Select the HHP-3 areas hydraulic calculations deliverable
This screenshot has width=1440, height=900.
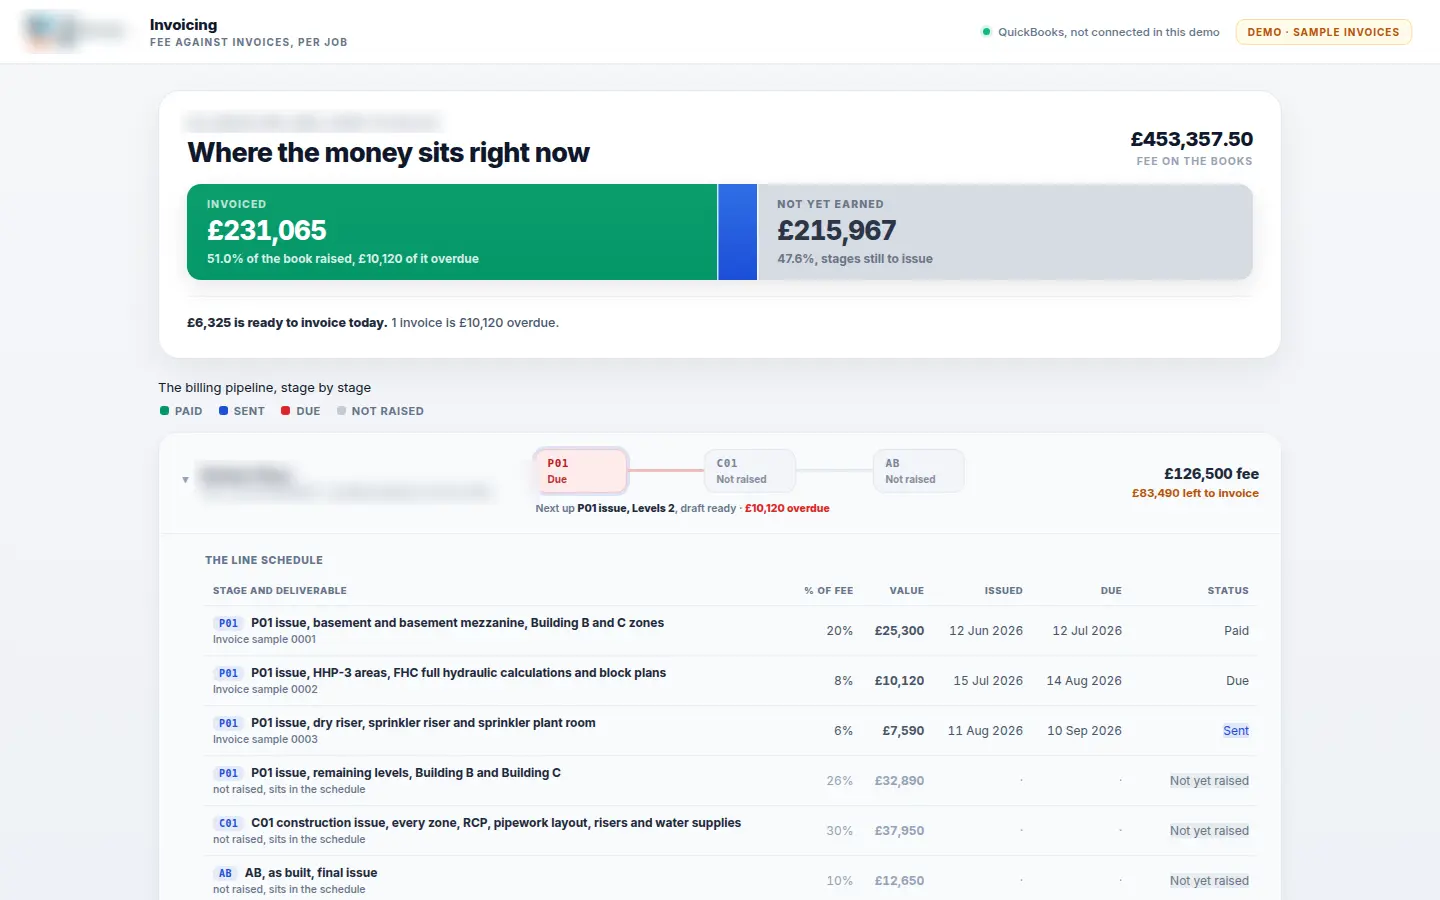click(x=458, y=673)
